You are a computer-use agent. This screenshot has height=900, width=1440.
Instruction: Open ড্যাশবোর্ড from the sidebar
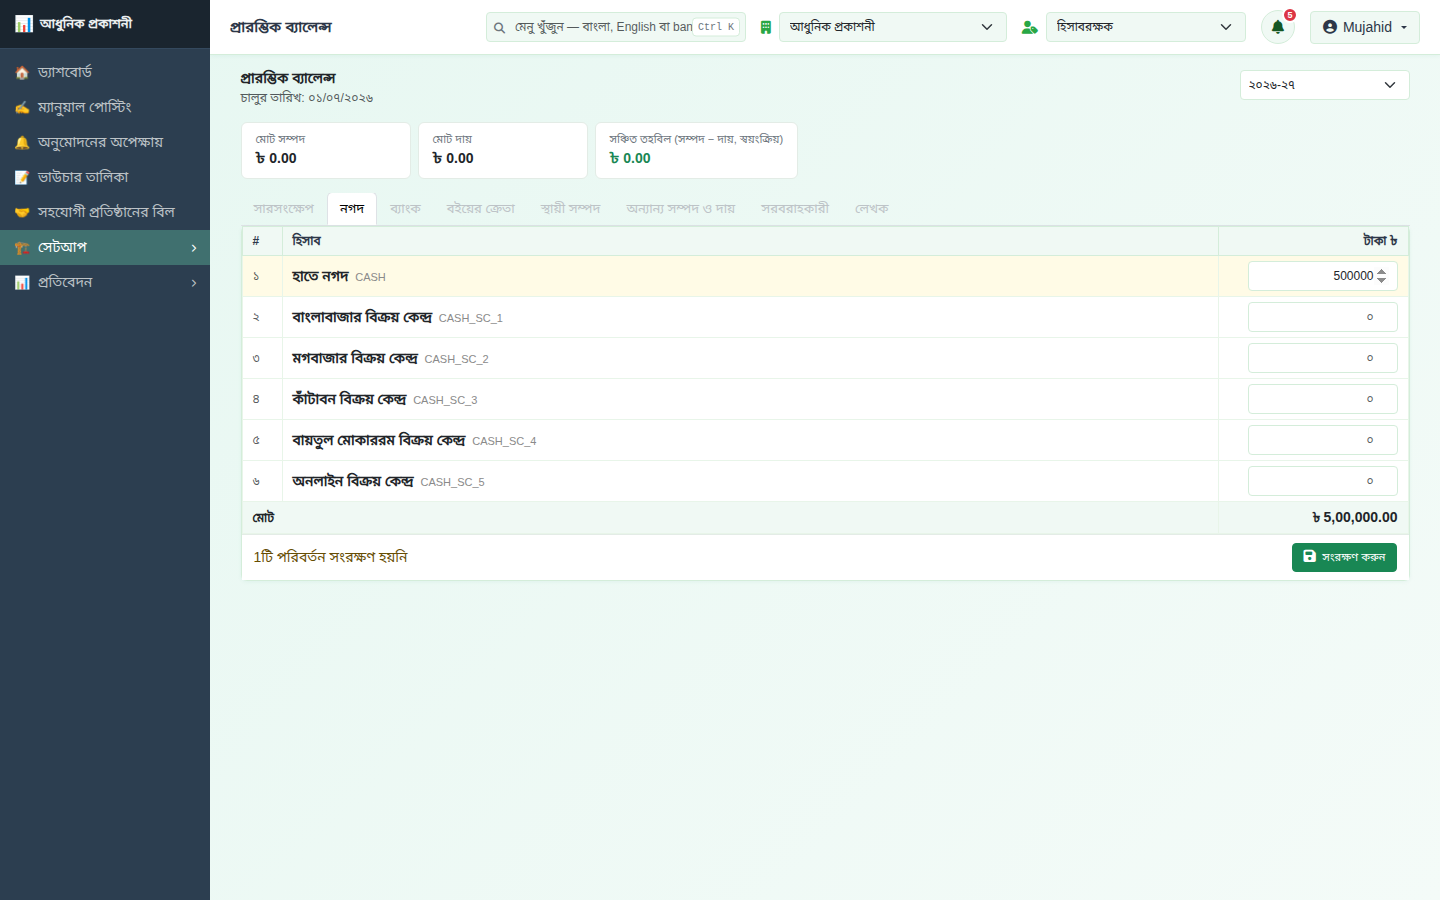pos(105,72)
